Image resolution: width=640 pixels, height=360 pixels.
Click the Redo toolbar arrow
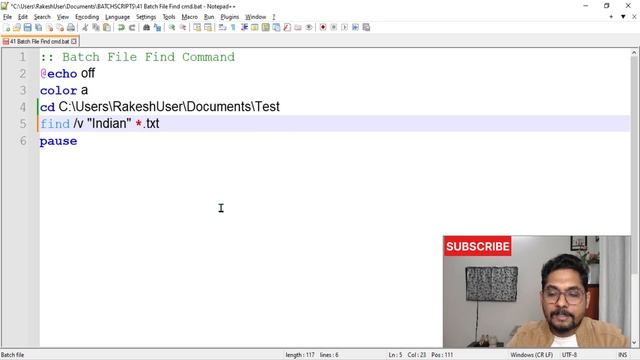[x=132, y=27]
